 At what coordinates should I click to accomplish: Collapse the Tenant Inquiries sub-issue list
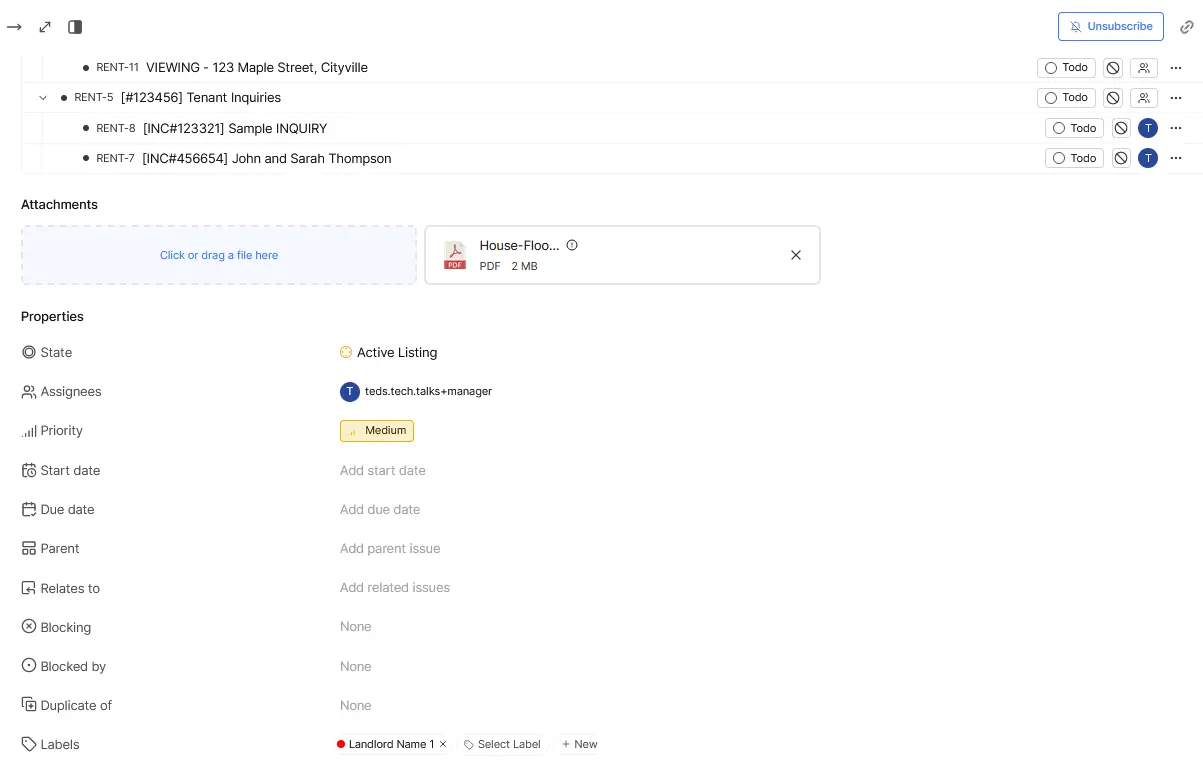pyautogui.click(x=42, y=97)
